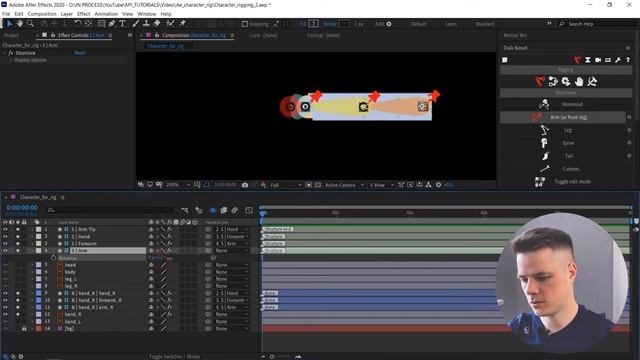640x360 pixels.
Task: Expand Display options group
Action: tap(11, 60)
